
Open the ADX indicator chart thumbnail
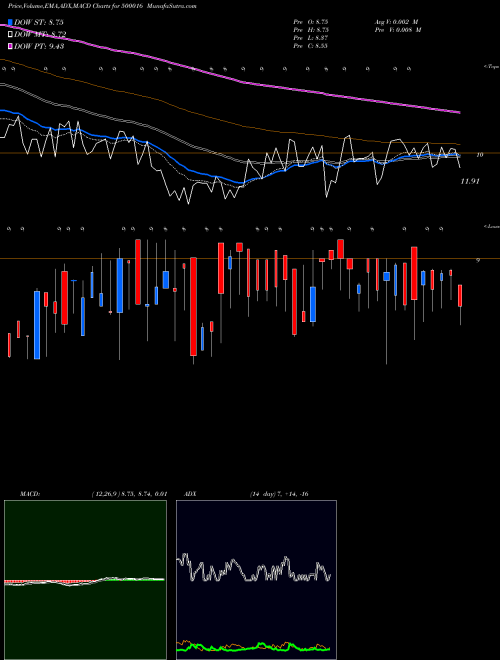pos(256,580)
